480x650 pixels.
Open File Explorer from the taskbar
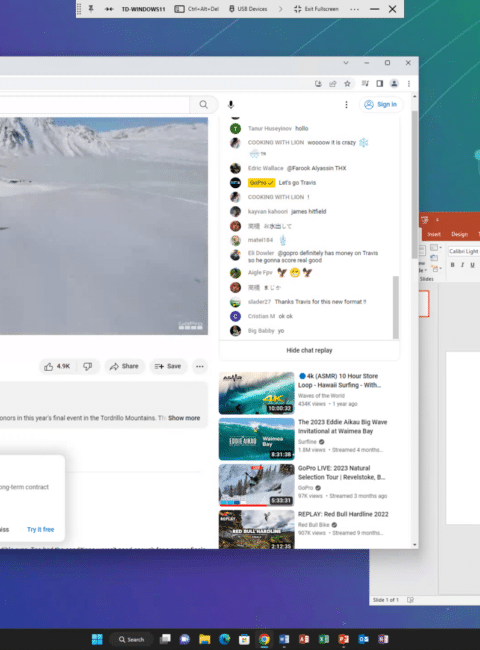click(204, 639)
